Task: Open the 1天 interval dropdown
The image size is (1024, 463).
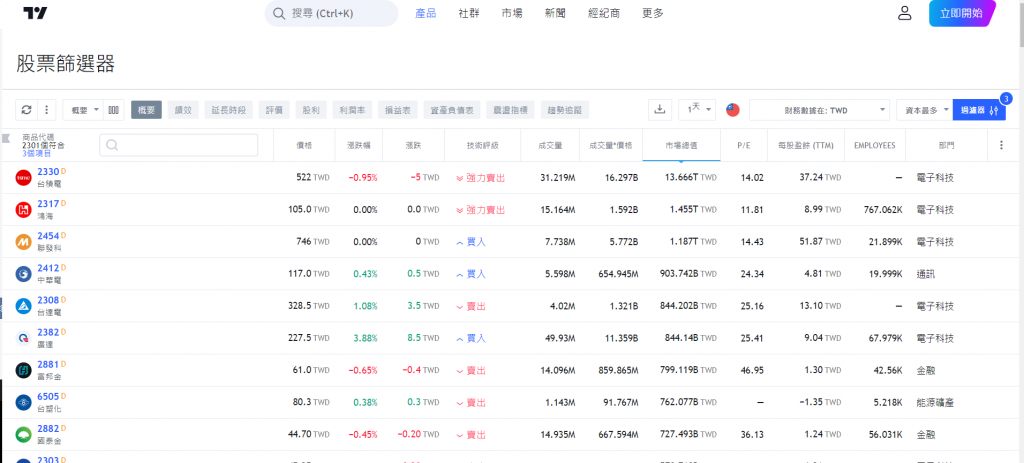Action: click(x=697, y=110)
